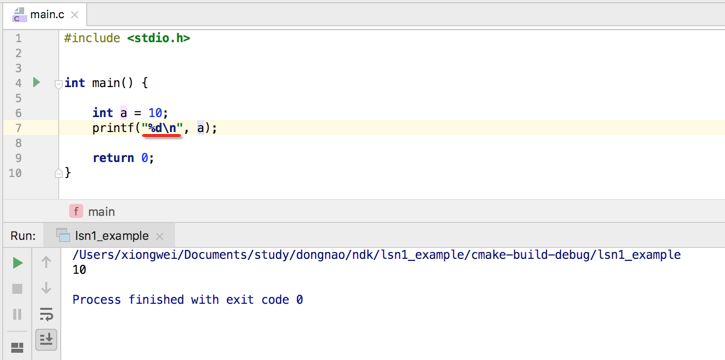The height and width of the screenshot is (360, 725).
Task: Rerun lsn1_example with the green play button
Action: tap(18, 263)
